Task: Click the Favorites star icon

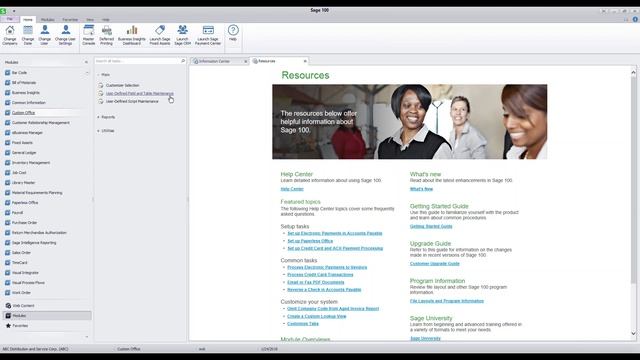Action: tap(8, 326)
